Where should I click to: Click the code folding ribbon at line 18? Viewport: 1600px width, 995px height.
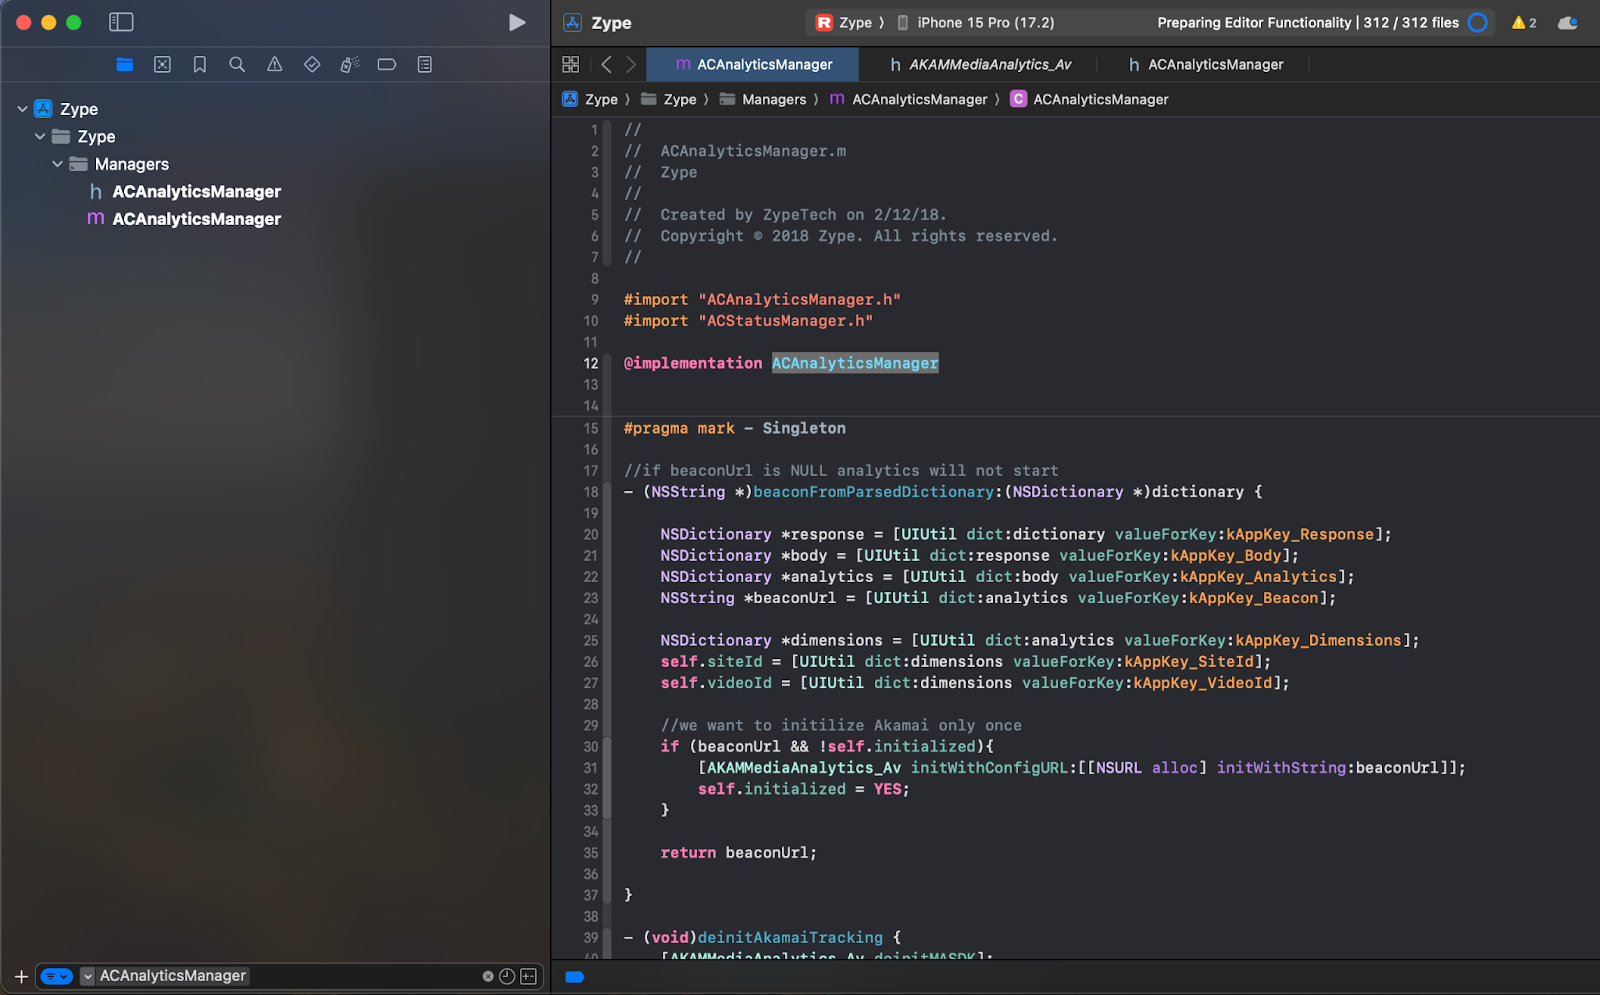[x=607, y=491]
